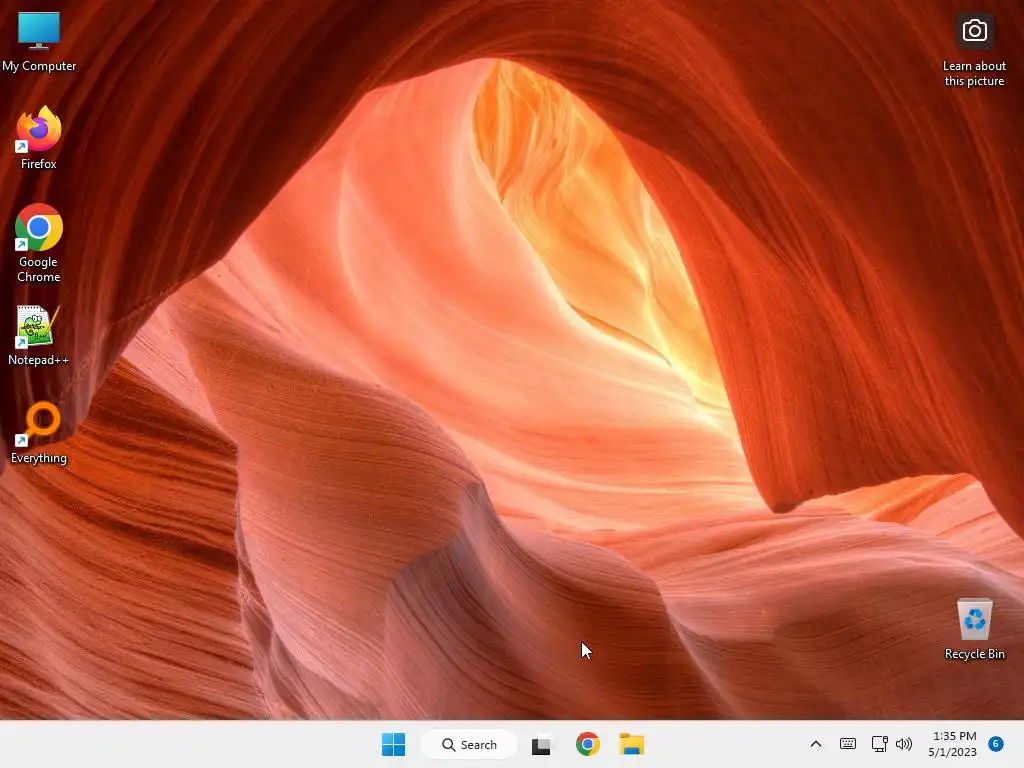Select the Firefox desktop shortcut
The height and width of the screenshot is (768, 1024).
point(39,138)
